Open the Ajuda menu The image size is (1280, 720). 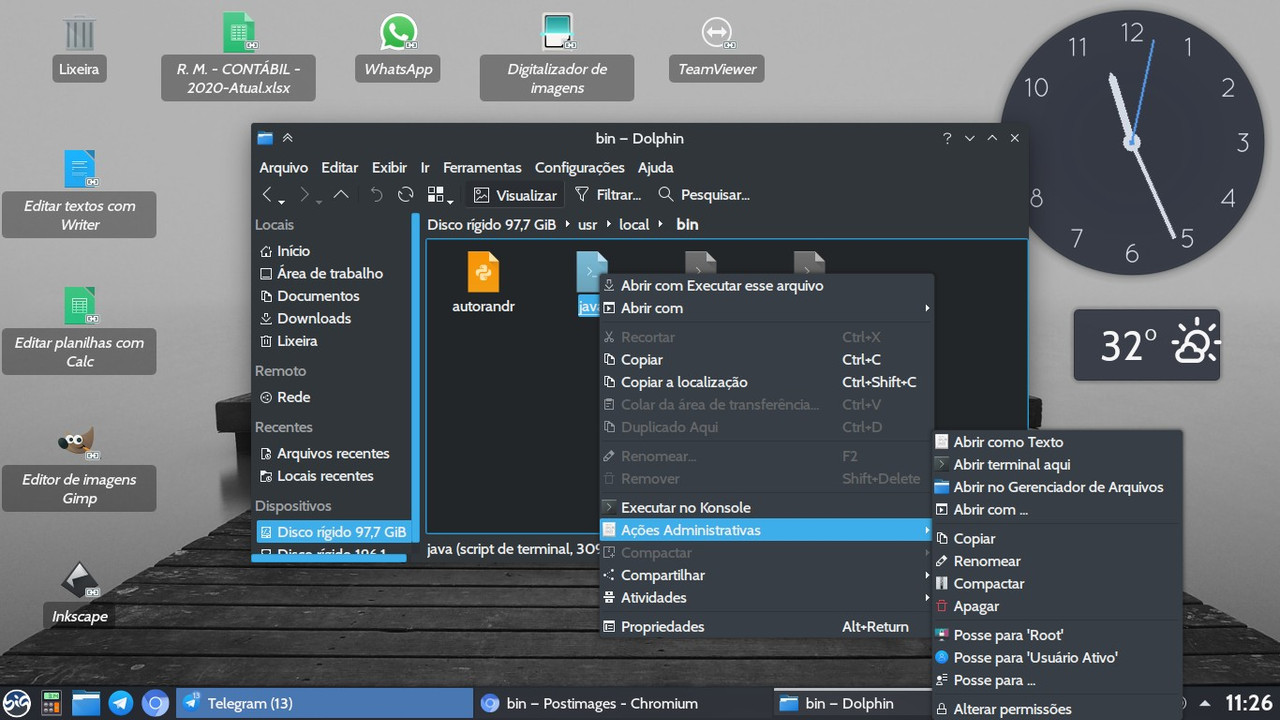coord(655,167)
